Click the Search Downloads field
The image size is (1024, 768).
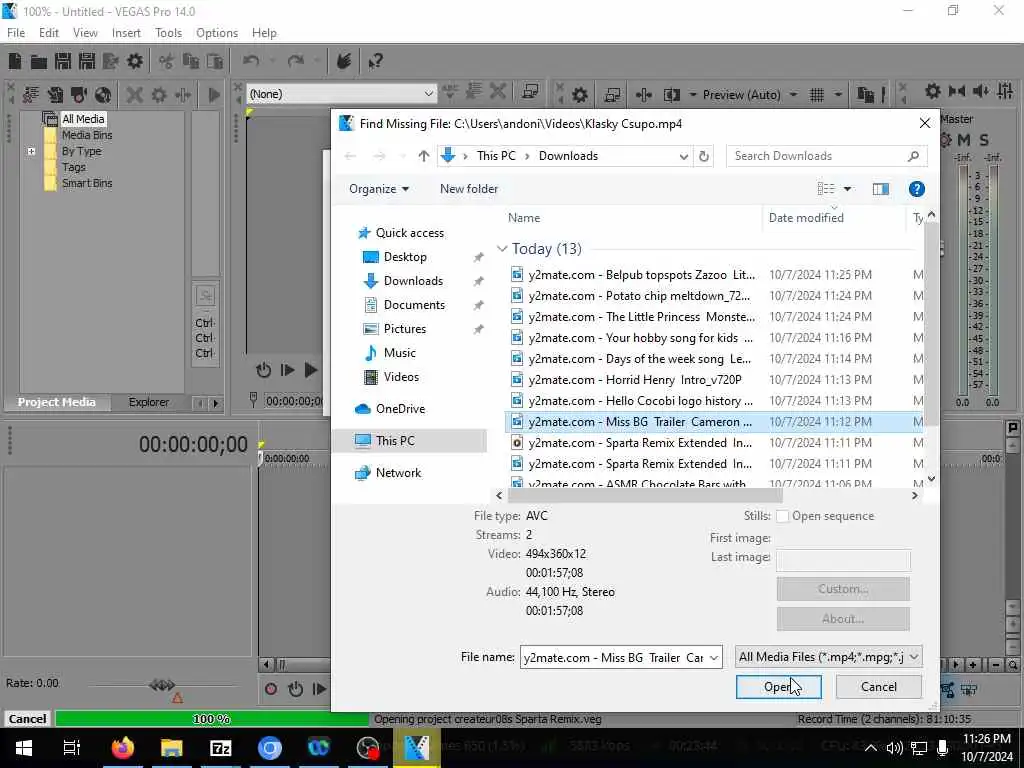point(826,156)
